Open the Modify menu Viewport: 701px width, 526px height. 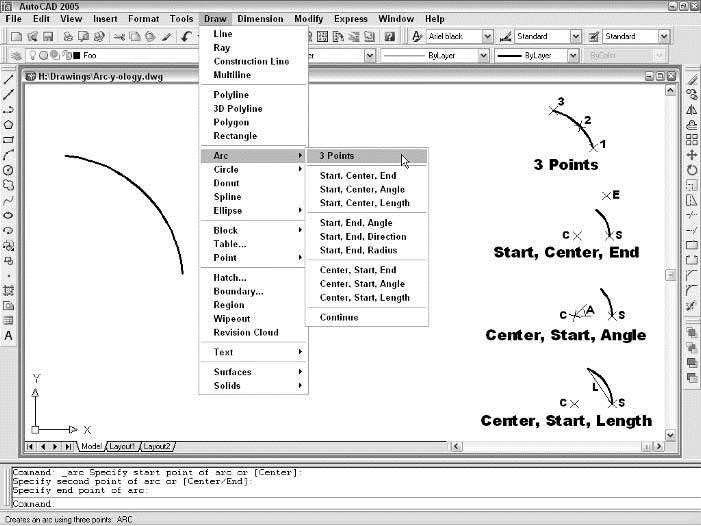[308, 19]
